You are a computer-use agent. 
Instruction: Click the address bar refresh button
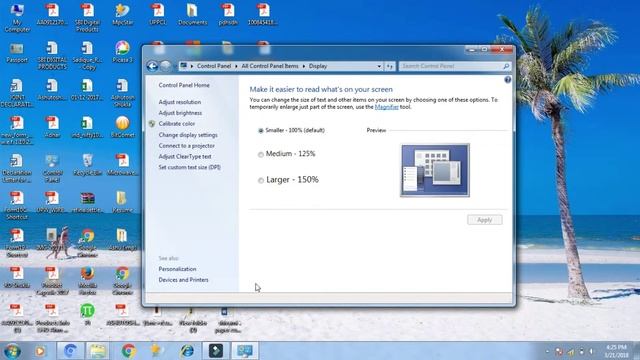(x=390, y=66)
